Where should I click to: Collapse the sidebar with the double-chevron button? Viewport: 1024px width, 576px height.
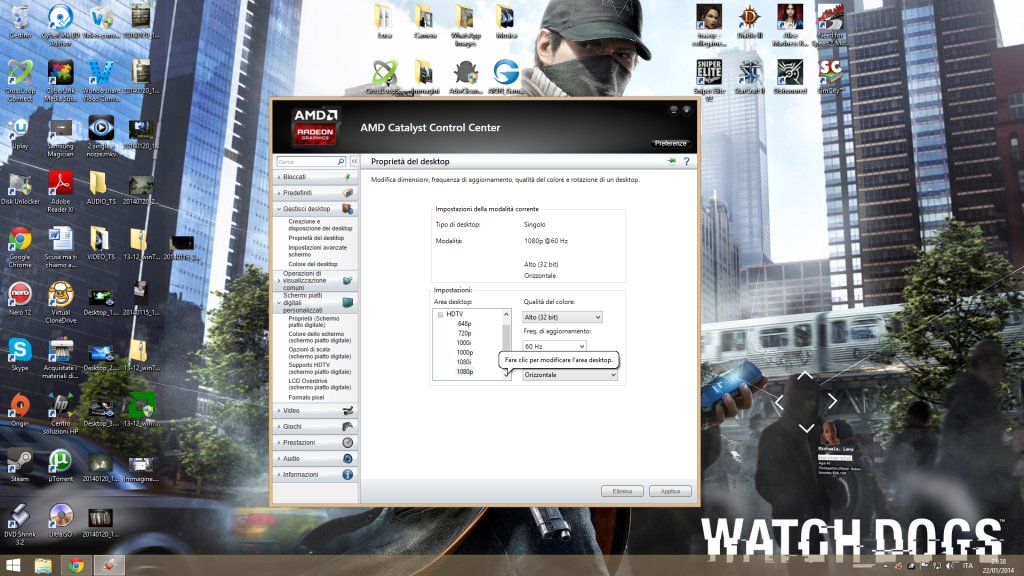click(354, 161)
